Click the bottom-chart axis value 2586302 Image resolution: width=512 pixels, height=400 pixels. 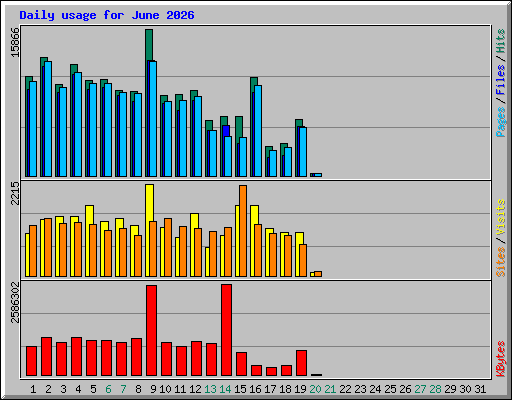(15, 302)
